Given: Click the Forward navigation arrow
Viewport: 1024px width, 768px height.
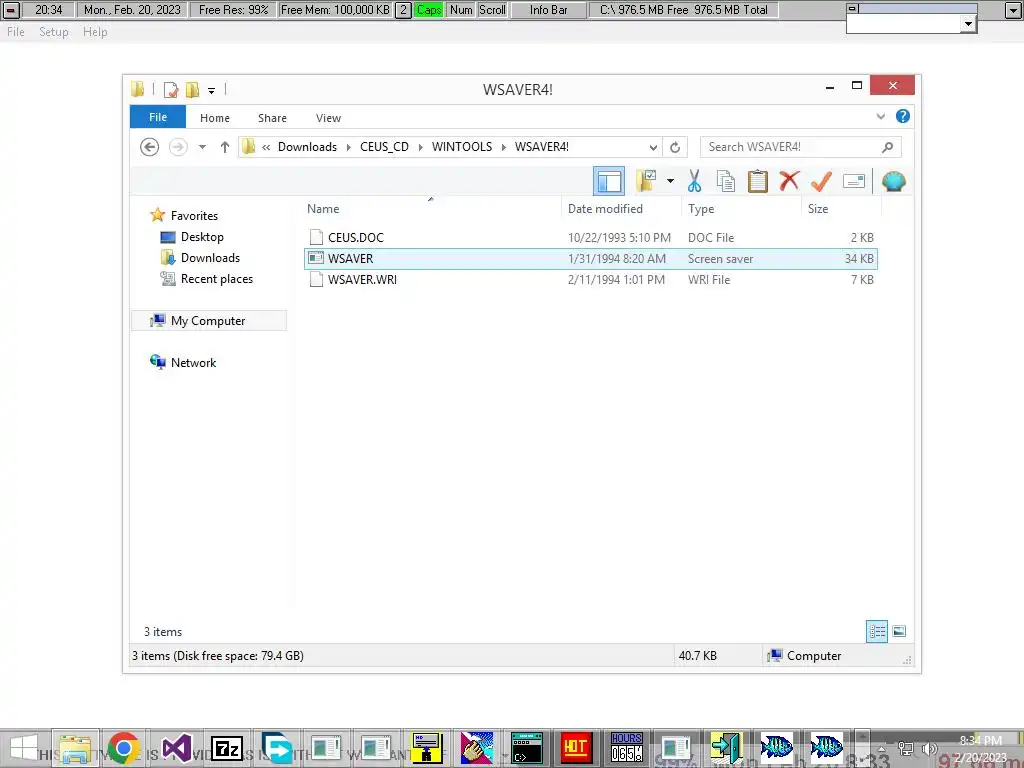Looking at the screenshot, I should (178, 147).
